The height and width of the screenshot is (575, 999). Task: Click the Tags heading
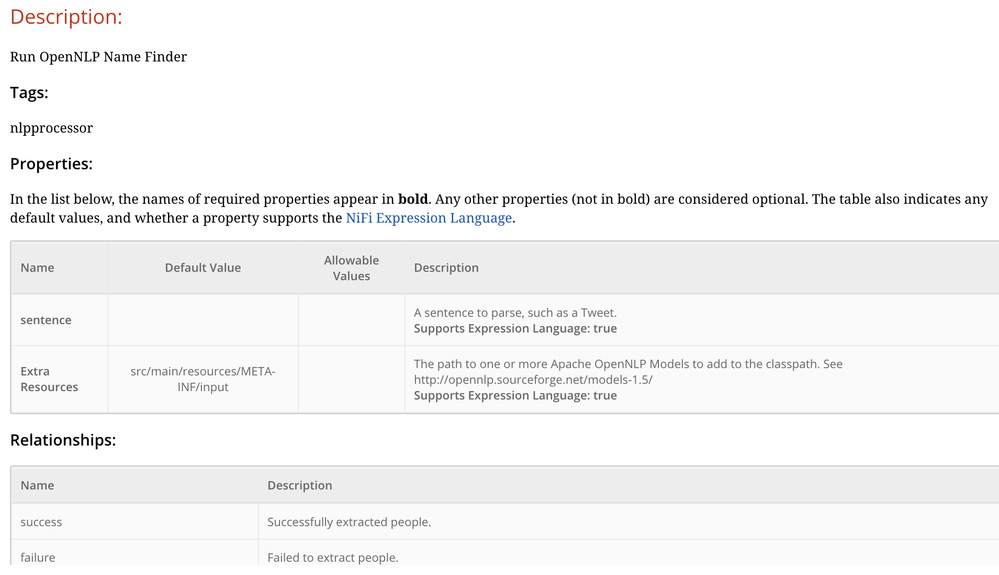click(29, 92)
